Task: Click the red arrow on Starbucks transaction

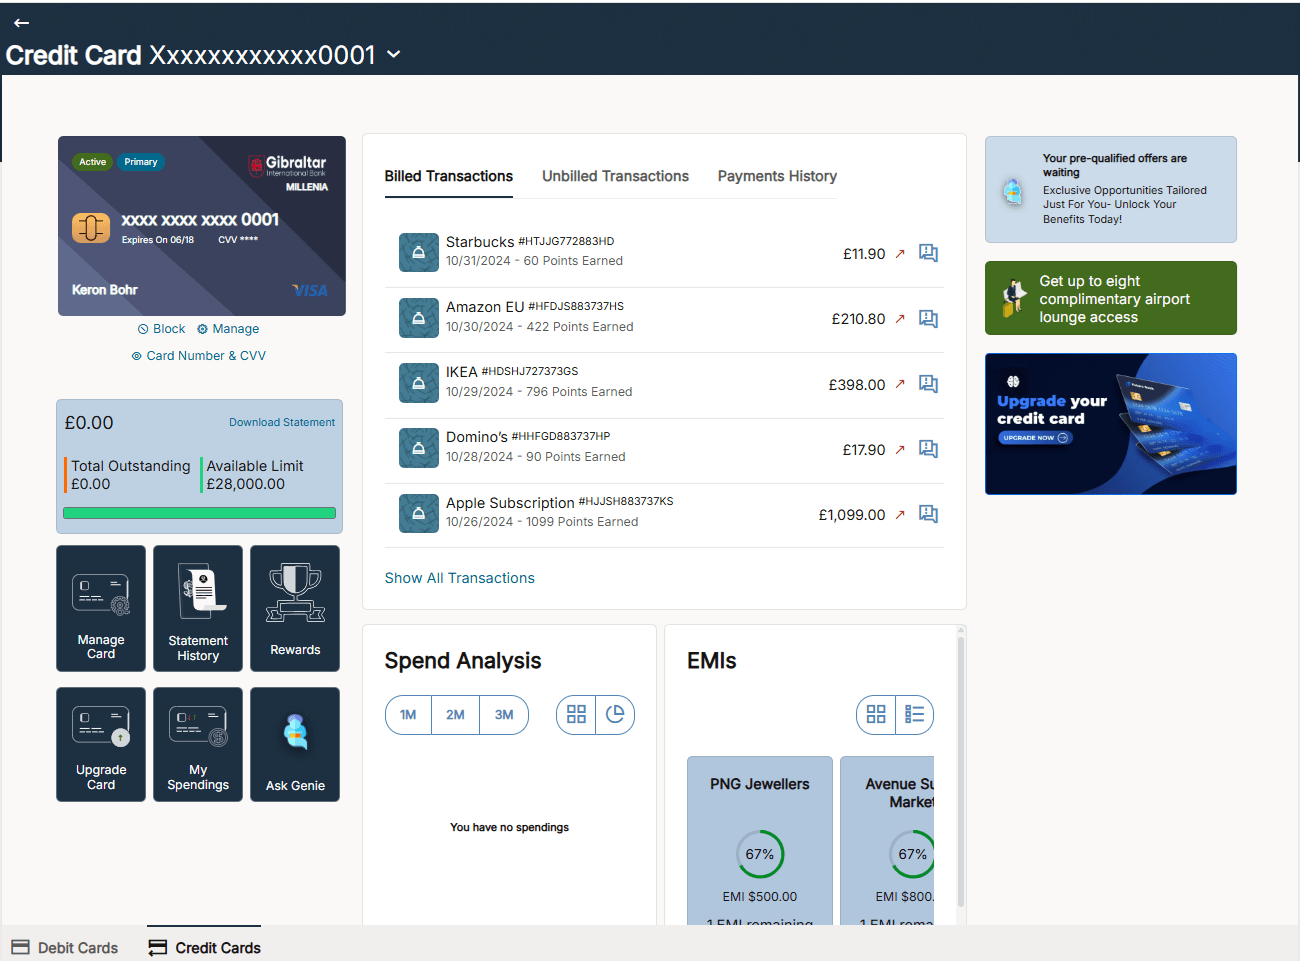Action: (x=900, y=254)
